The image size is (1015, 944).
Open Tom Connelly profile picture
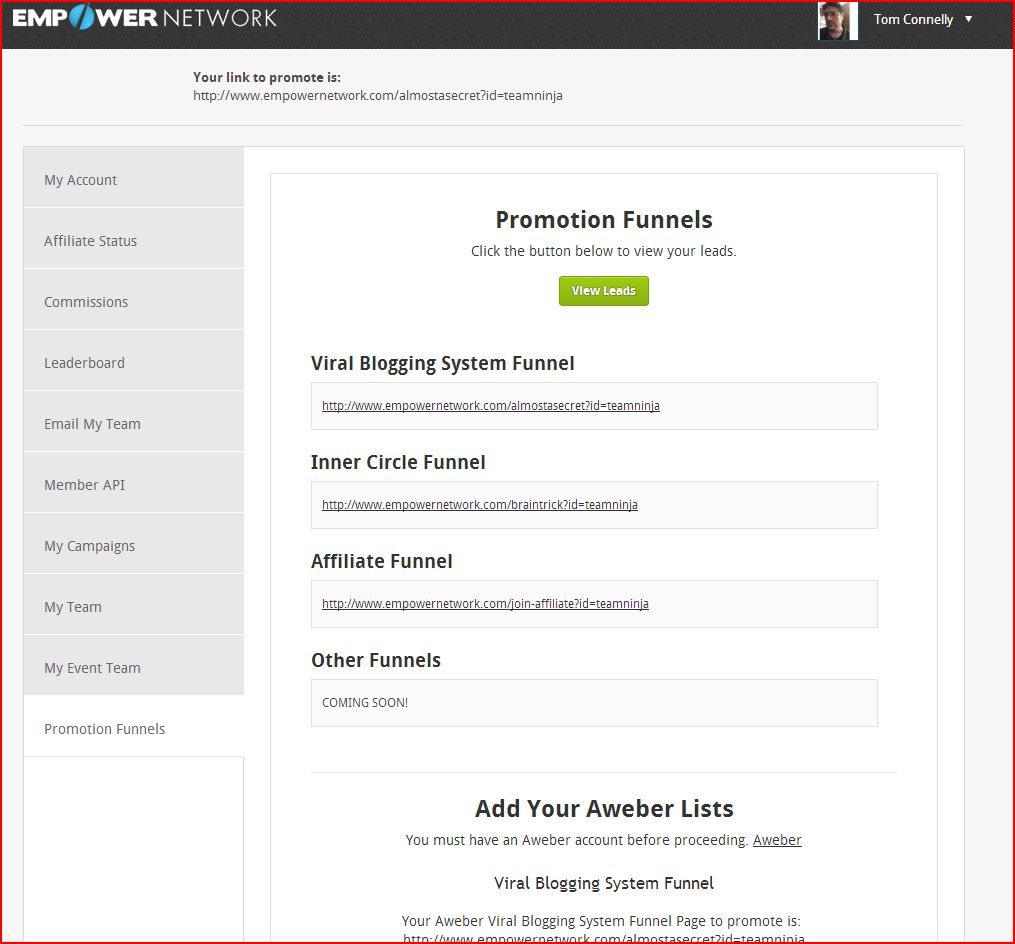838,21
